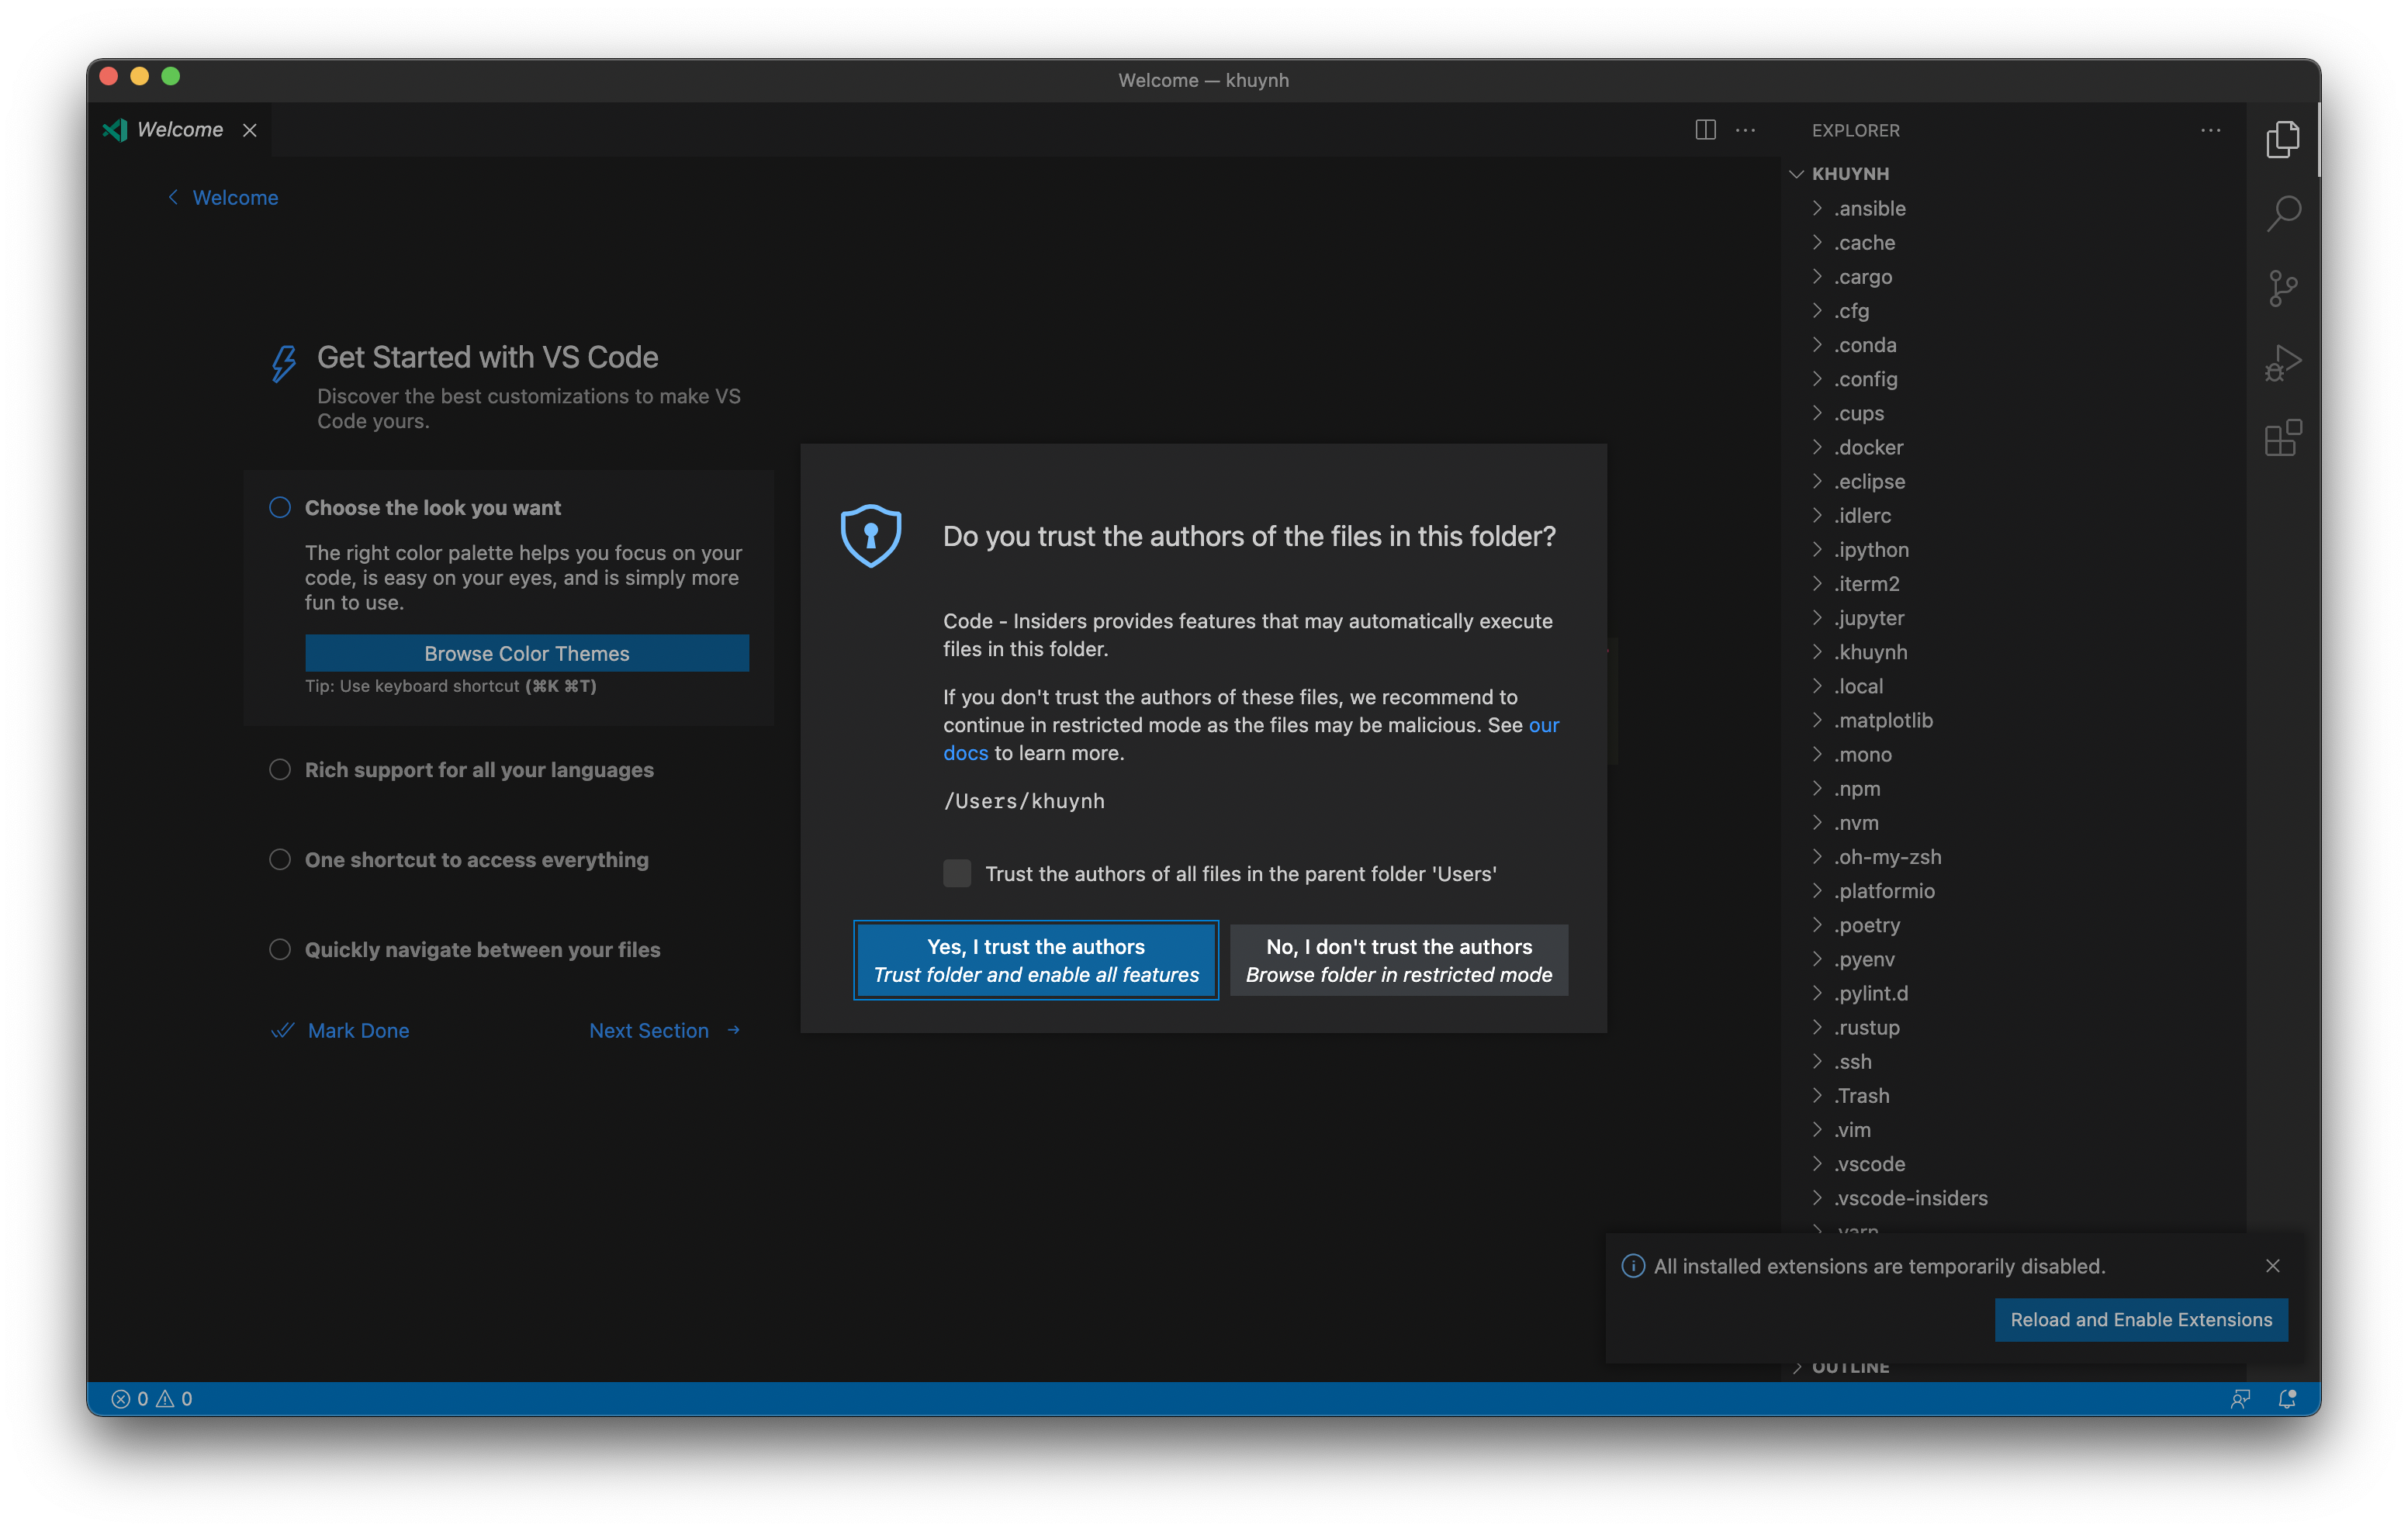This screenshot has height=1531, width=2408.
Task: Click 'Yes, I trust the authors'
Action: pyautogui.click(x=1036, y=959)
